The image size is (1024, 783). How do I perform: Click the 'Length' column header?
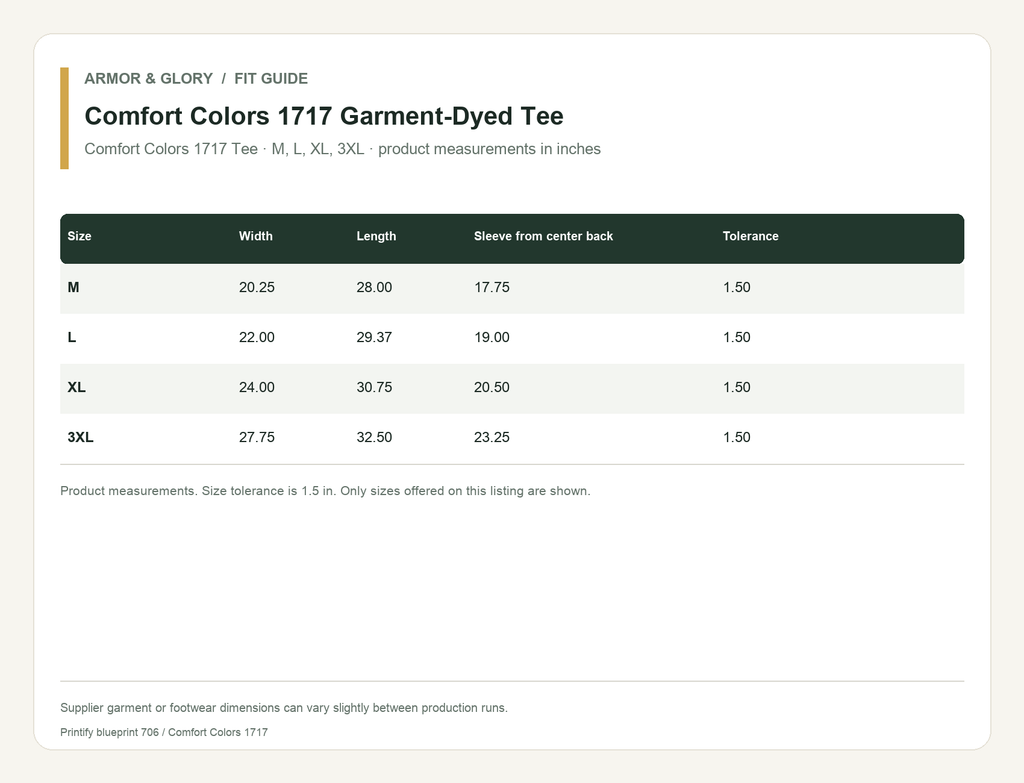pyautogui.click(x=376, y=236)
